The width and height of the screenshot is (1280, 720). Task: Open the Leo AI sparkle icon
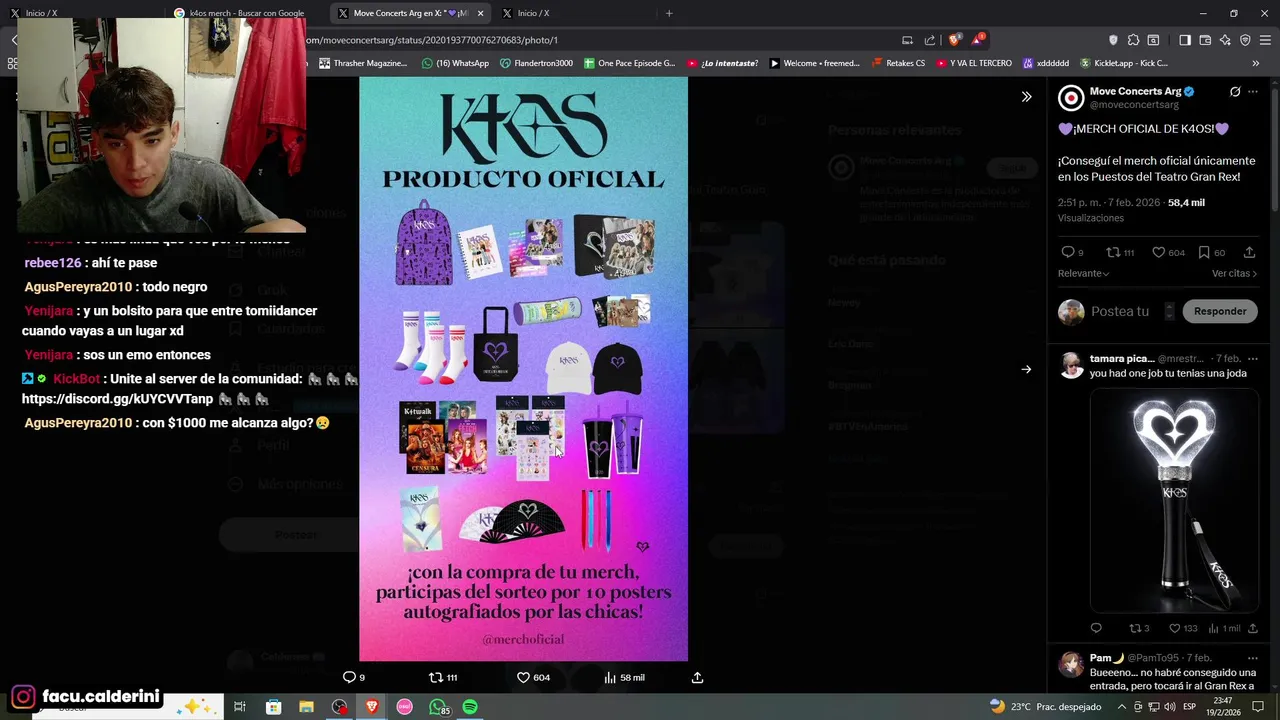tap(1225, 40)
